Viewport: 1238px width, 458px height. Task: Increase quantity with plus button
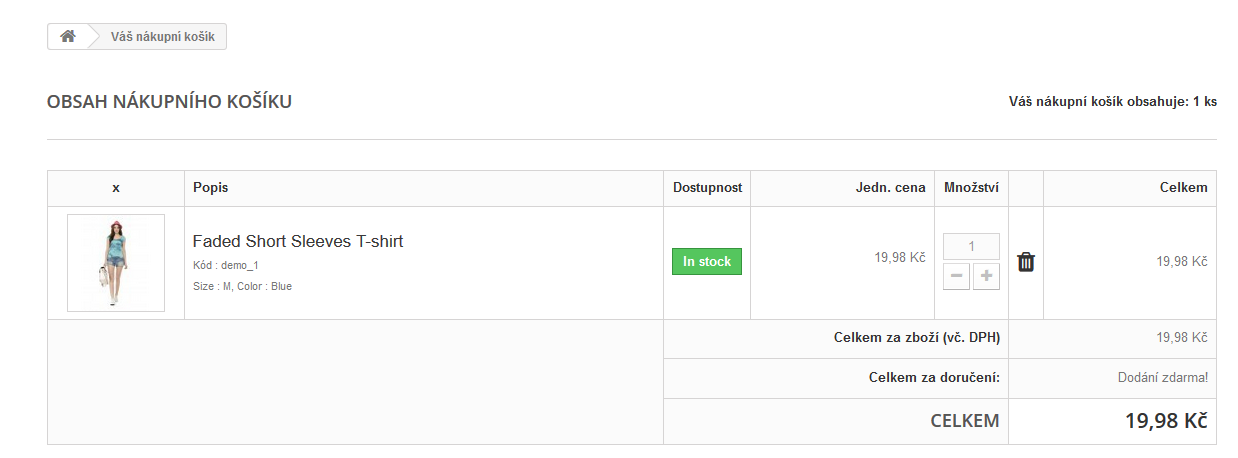pyautogui.click(x=986, y=277)
